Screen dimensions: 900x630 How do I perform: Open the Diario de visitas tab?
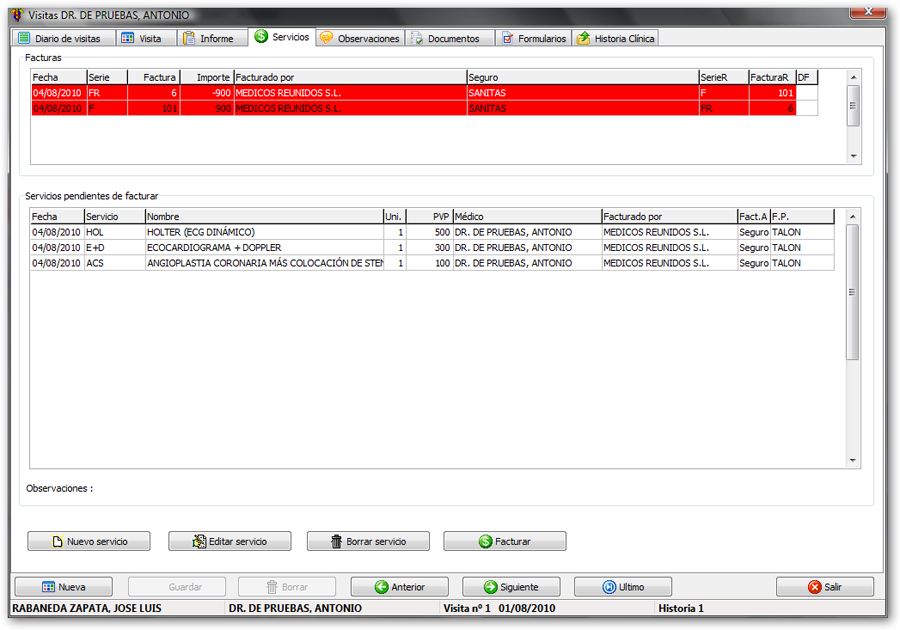[x=60, y=38]
